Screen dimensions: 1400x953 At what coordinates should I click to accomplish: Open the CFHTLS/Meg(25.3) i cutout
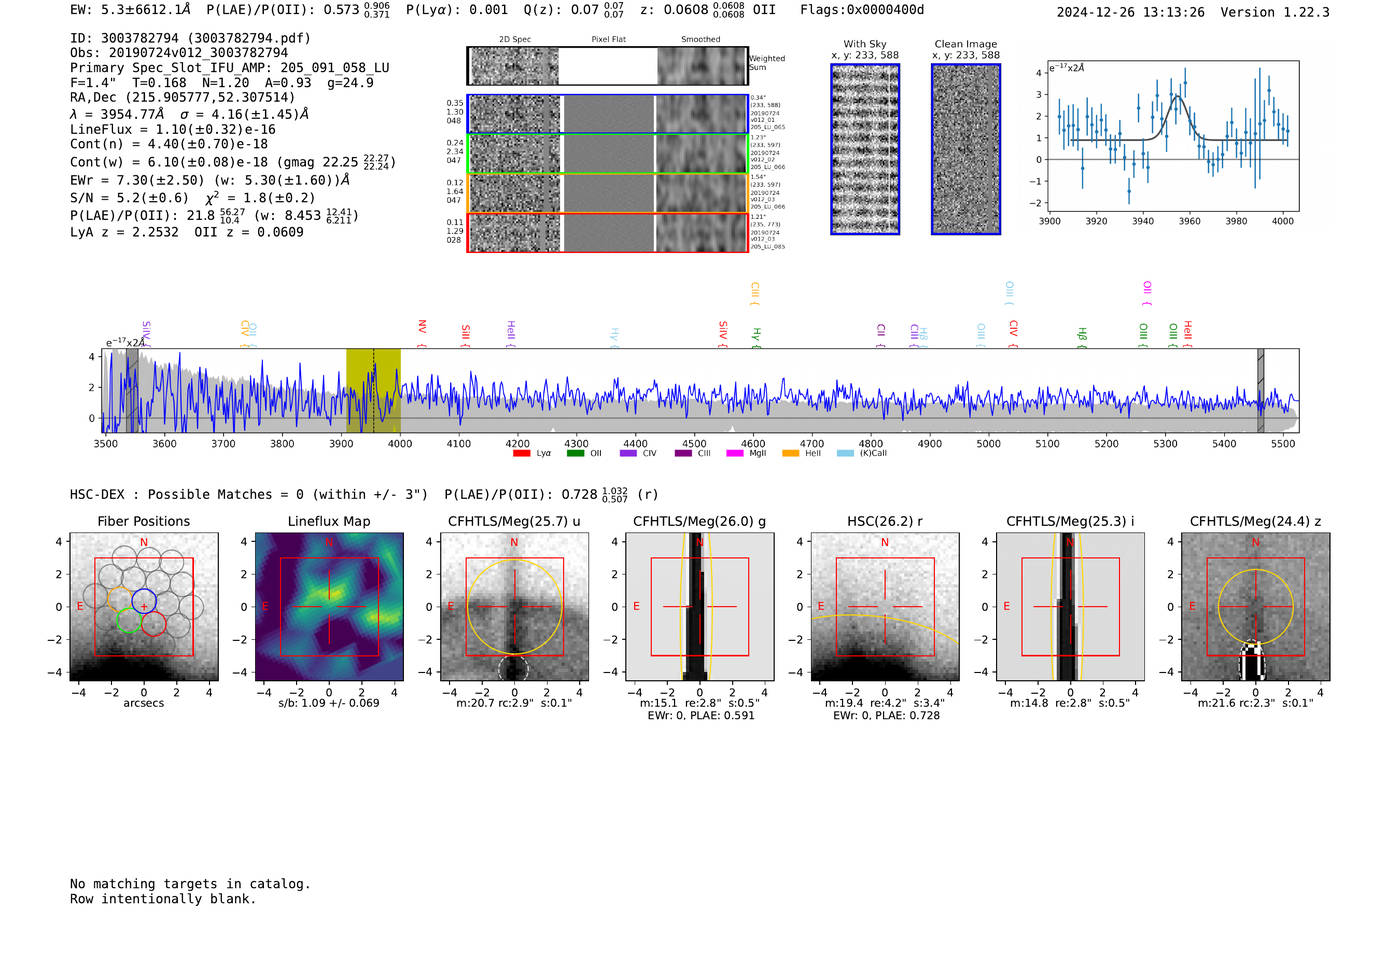pyautogui.click(x=1070, y=607)
